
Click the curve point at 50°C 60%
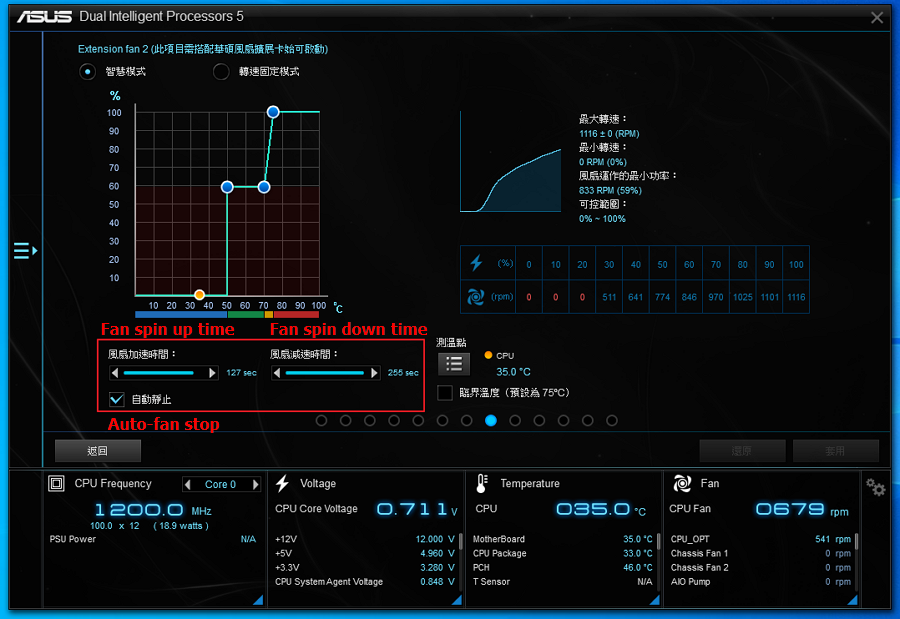pyautogui.click(x=227, y=187)
